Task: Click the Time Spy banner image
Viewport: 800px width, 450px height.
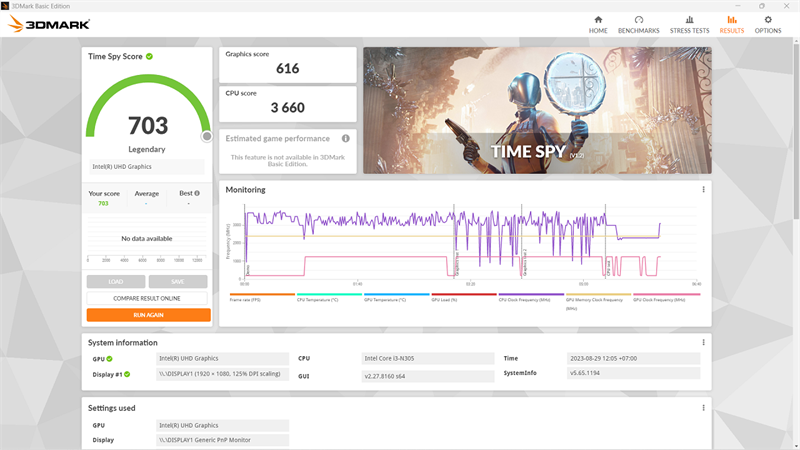Action: [537, 110]
